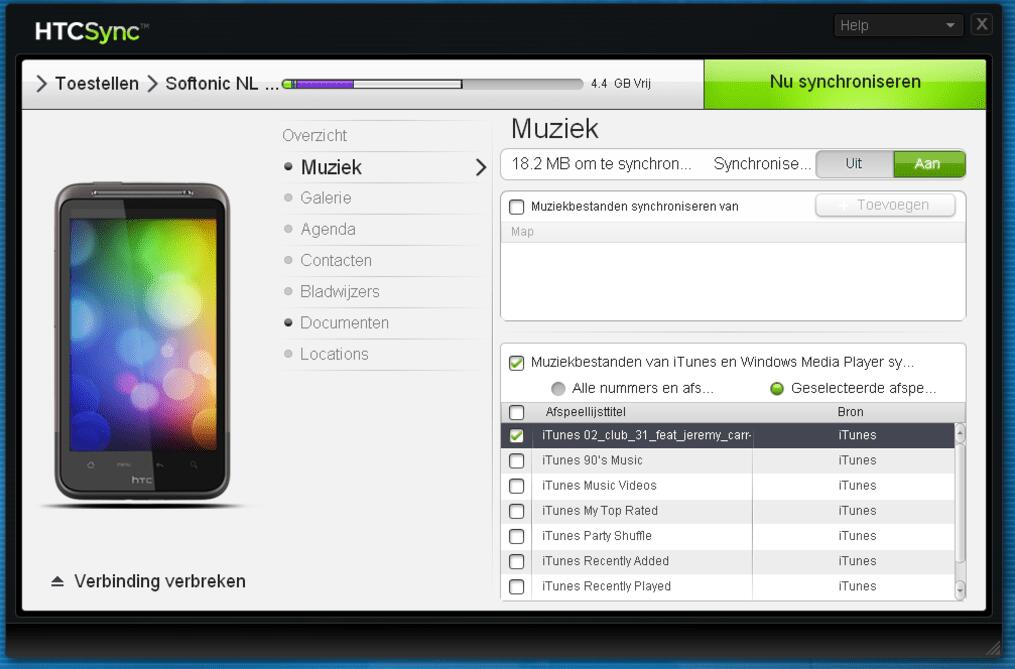Image resolution: width=1015 pixels, height=669 pixels.
Task: Click the Toevoegen button
Action: click(x=885, y=205)
